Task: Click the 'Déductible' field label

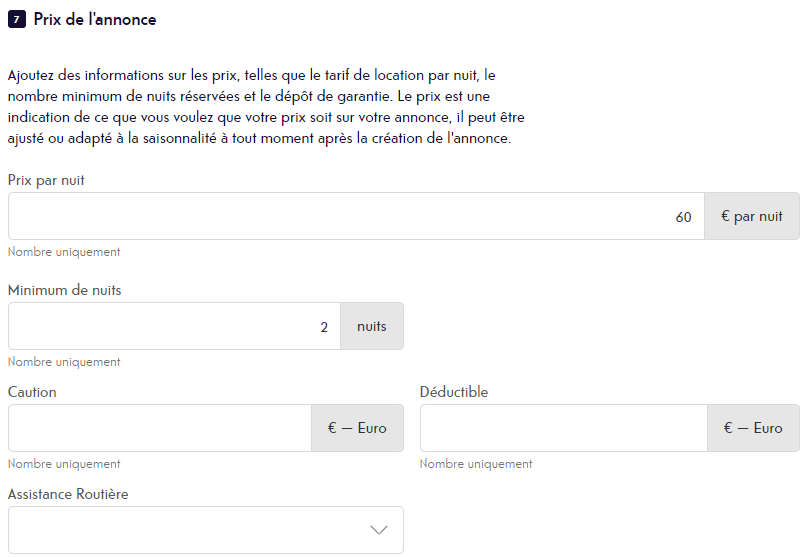Action: click(454, 392)
